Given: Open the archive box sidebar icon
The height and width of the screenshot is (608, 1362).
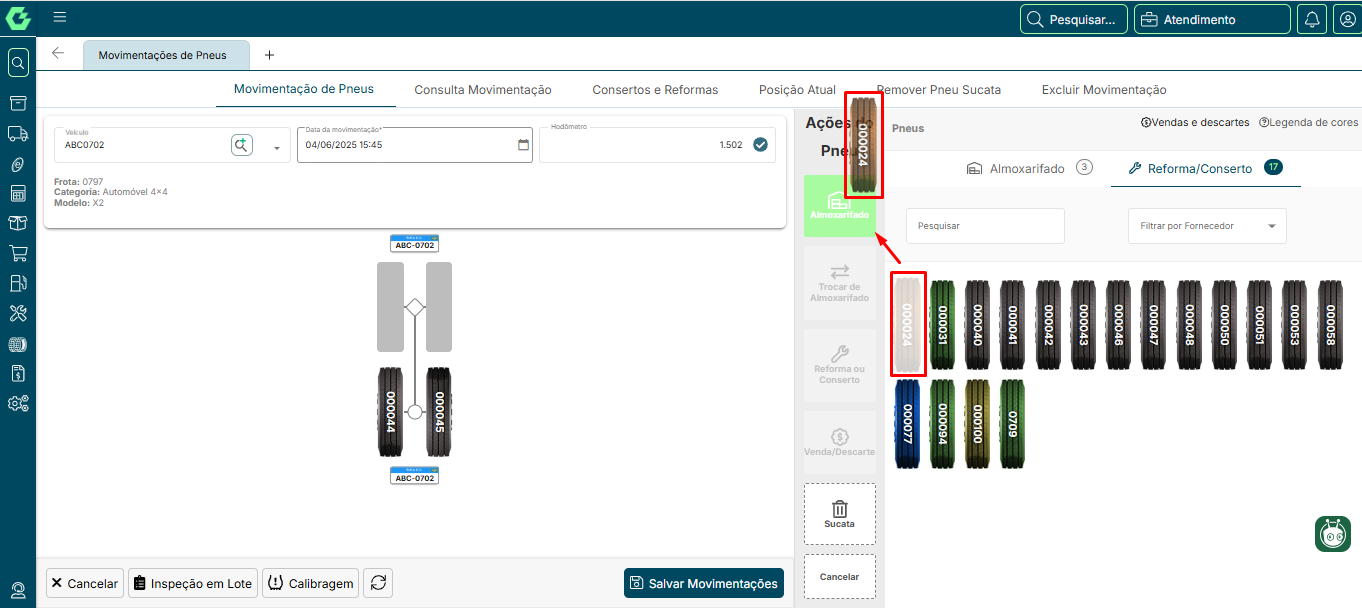Looking at the screenshot, I should pyautogui.click(x=18, y=103).
